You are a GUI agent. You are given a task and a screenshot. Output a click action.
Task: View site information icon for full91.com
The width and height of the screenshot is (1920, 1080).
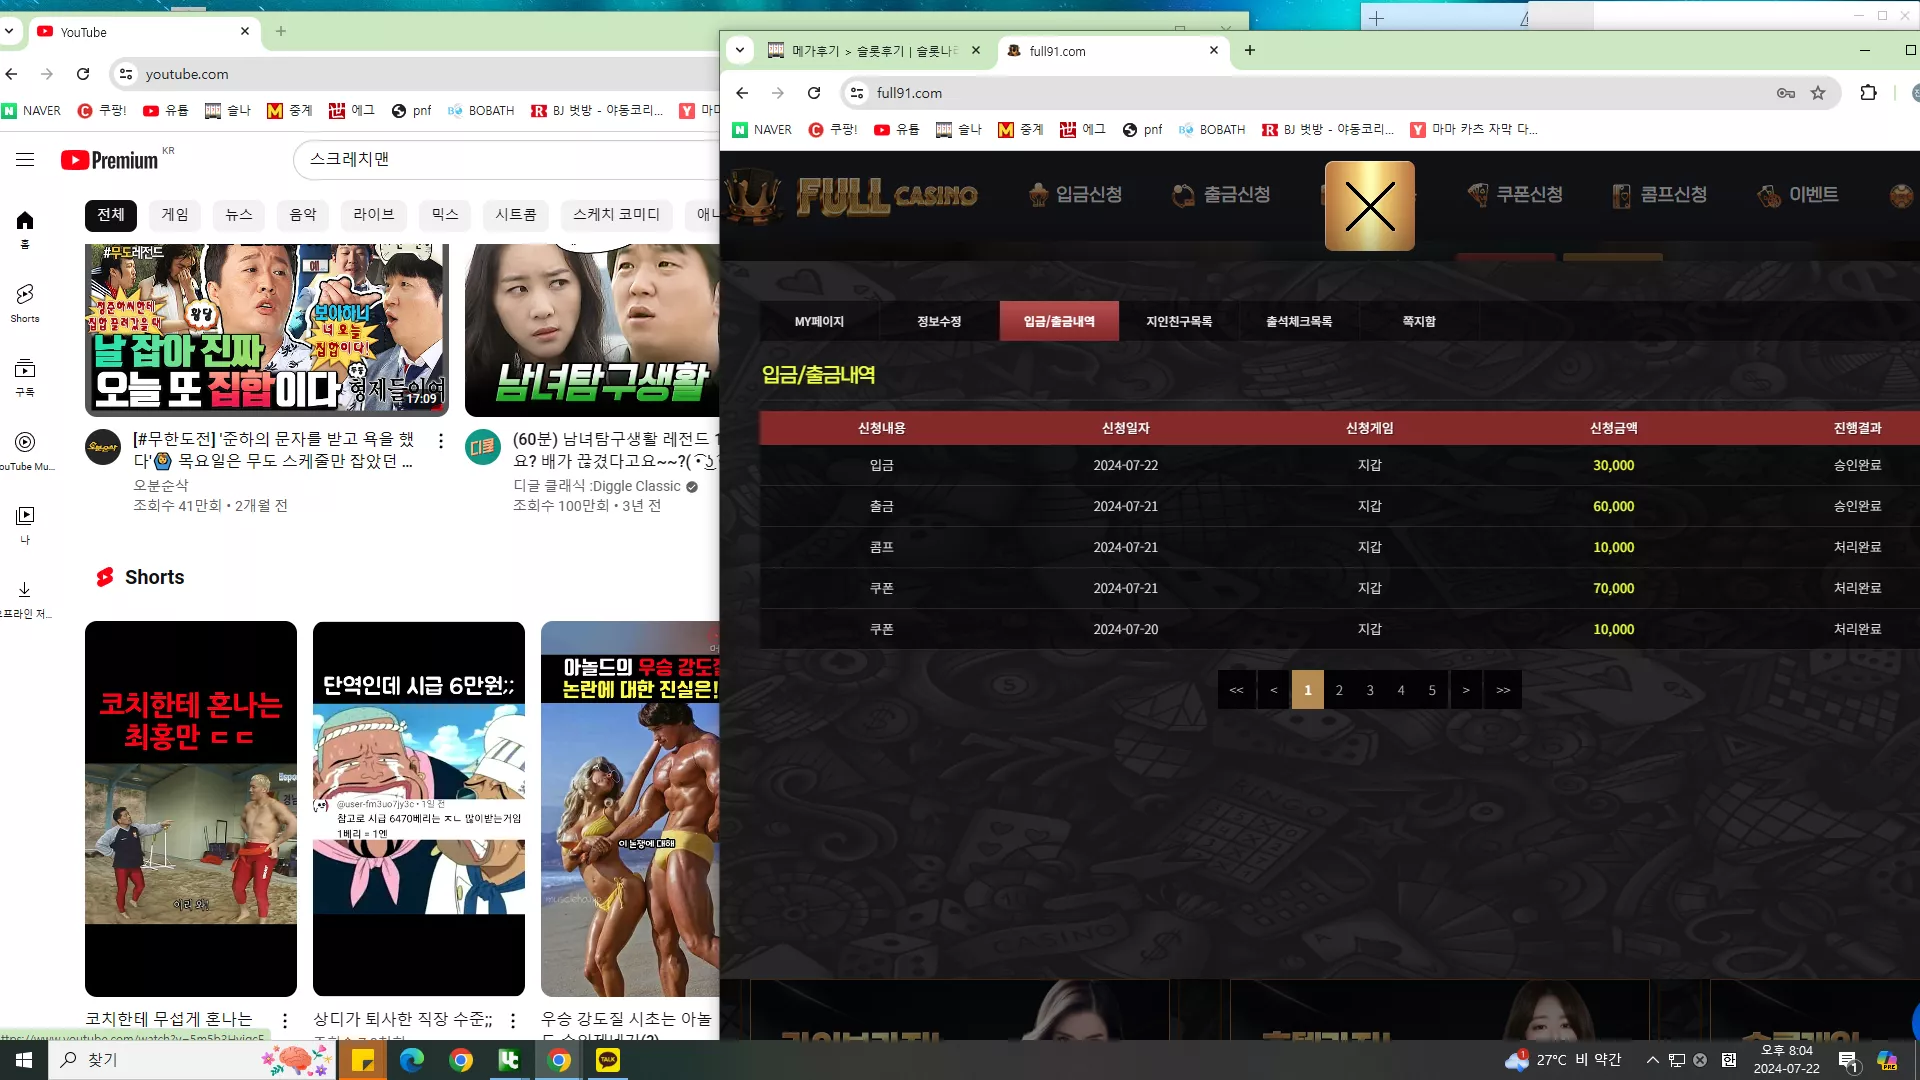857,93
